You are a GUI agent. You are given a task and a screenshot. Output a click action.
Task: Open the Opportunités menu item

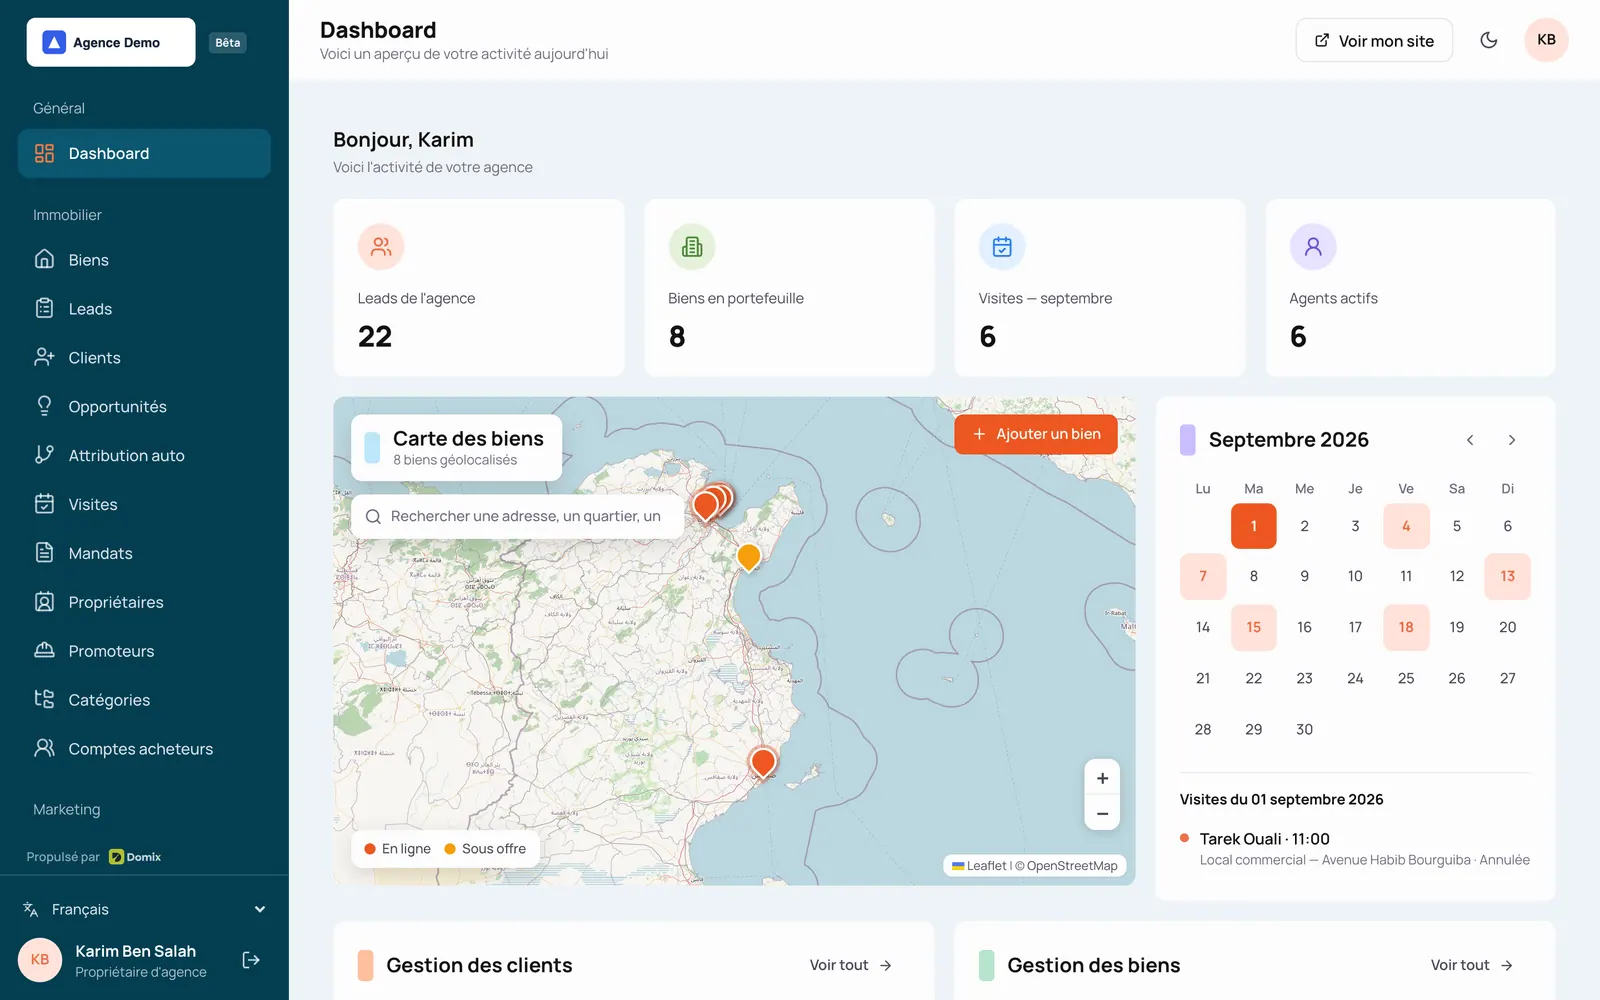[144, 406]
